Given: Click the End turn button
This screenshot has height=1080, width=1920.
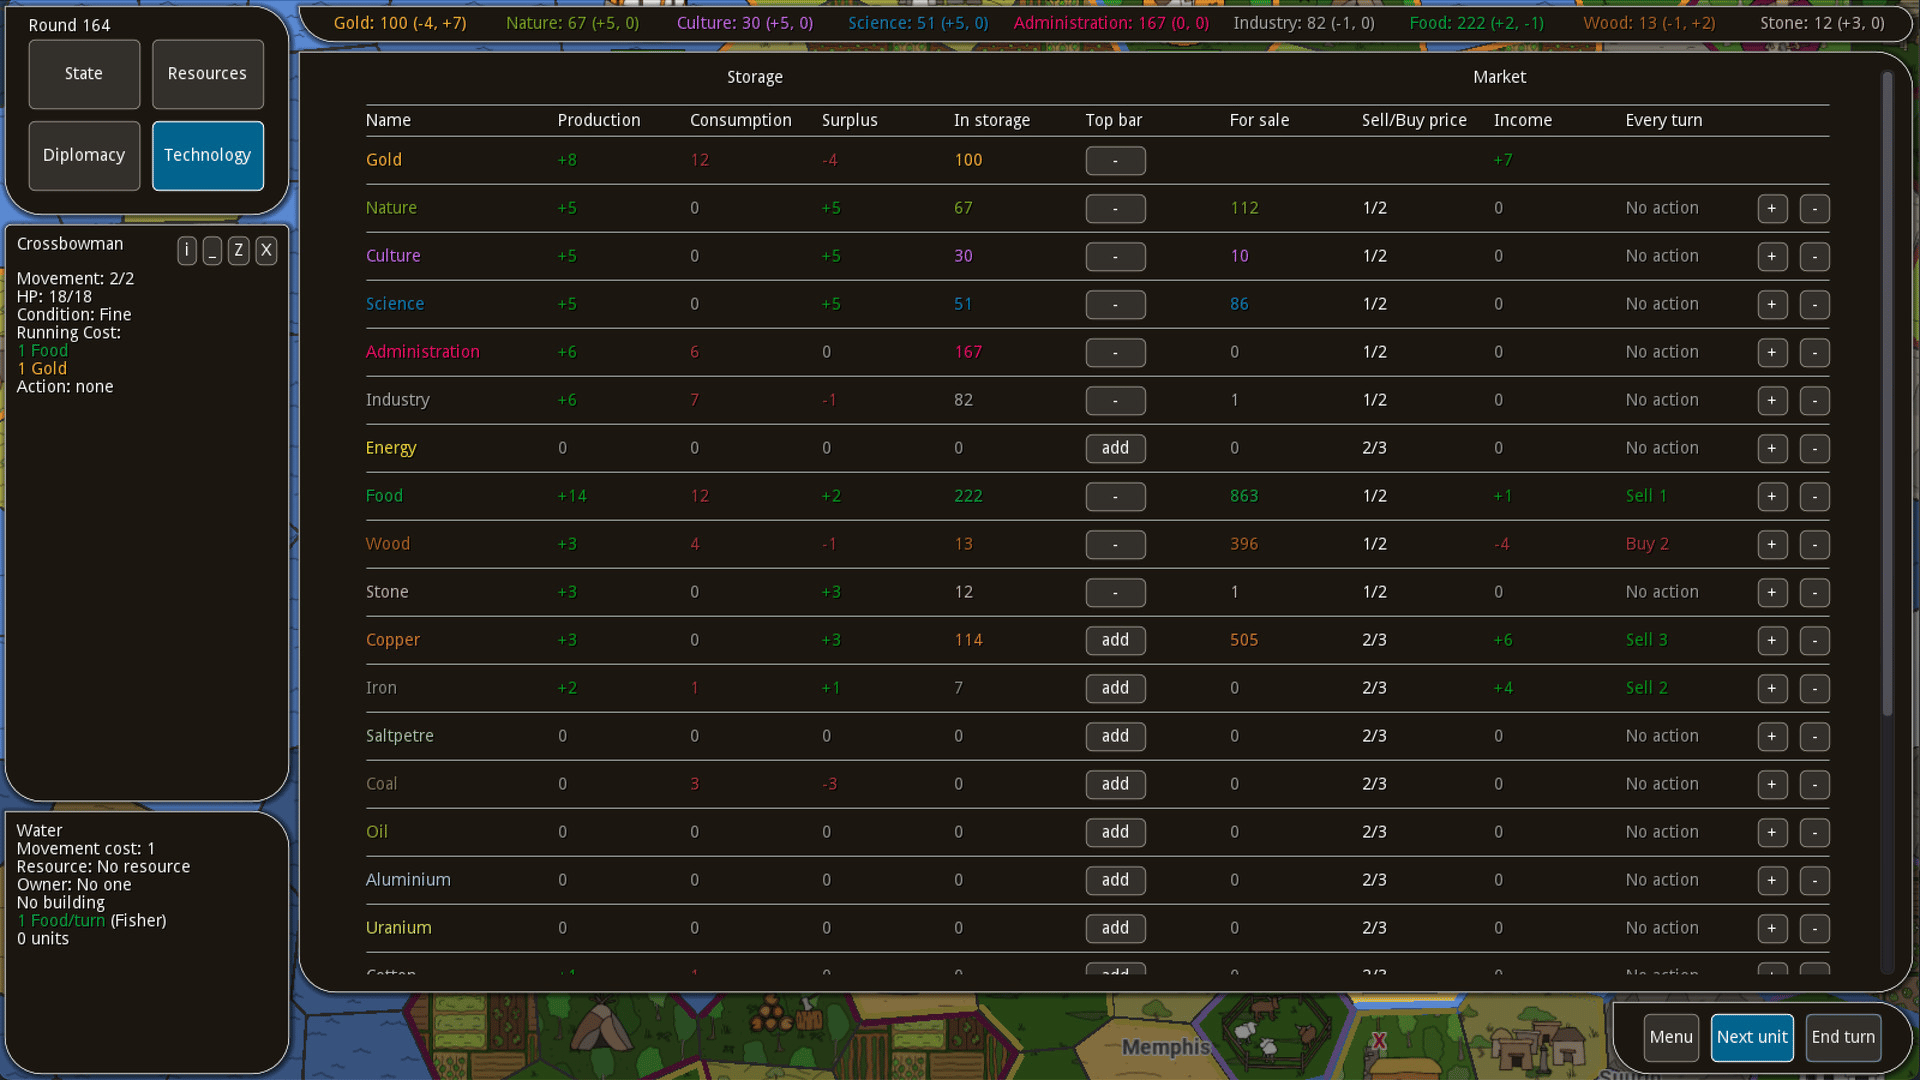Looking at the screenshot, I should click(x=1843, y=1037).
